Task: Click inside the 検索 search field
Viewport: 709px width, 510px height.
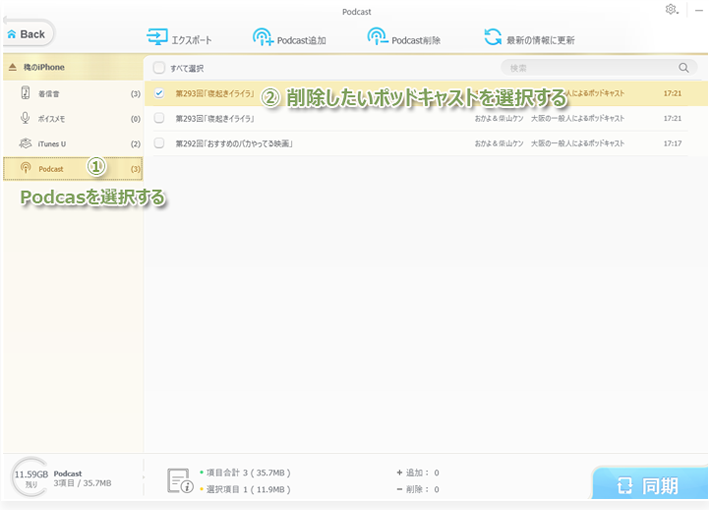Action: [x=599, y=68]
